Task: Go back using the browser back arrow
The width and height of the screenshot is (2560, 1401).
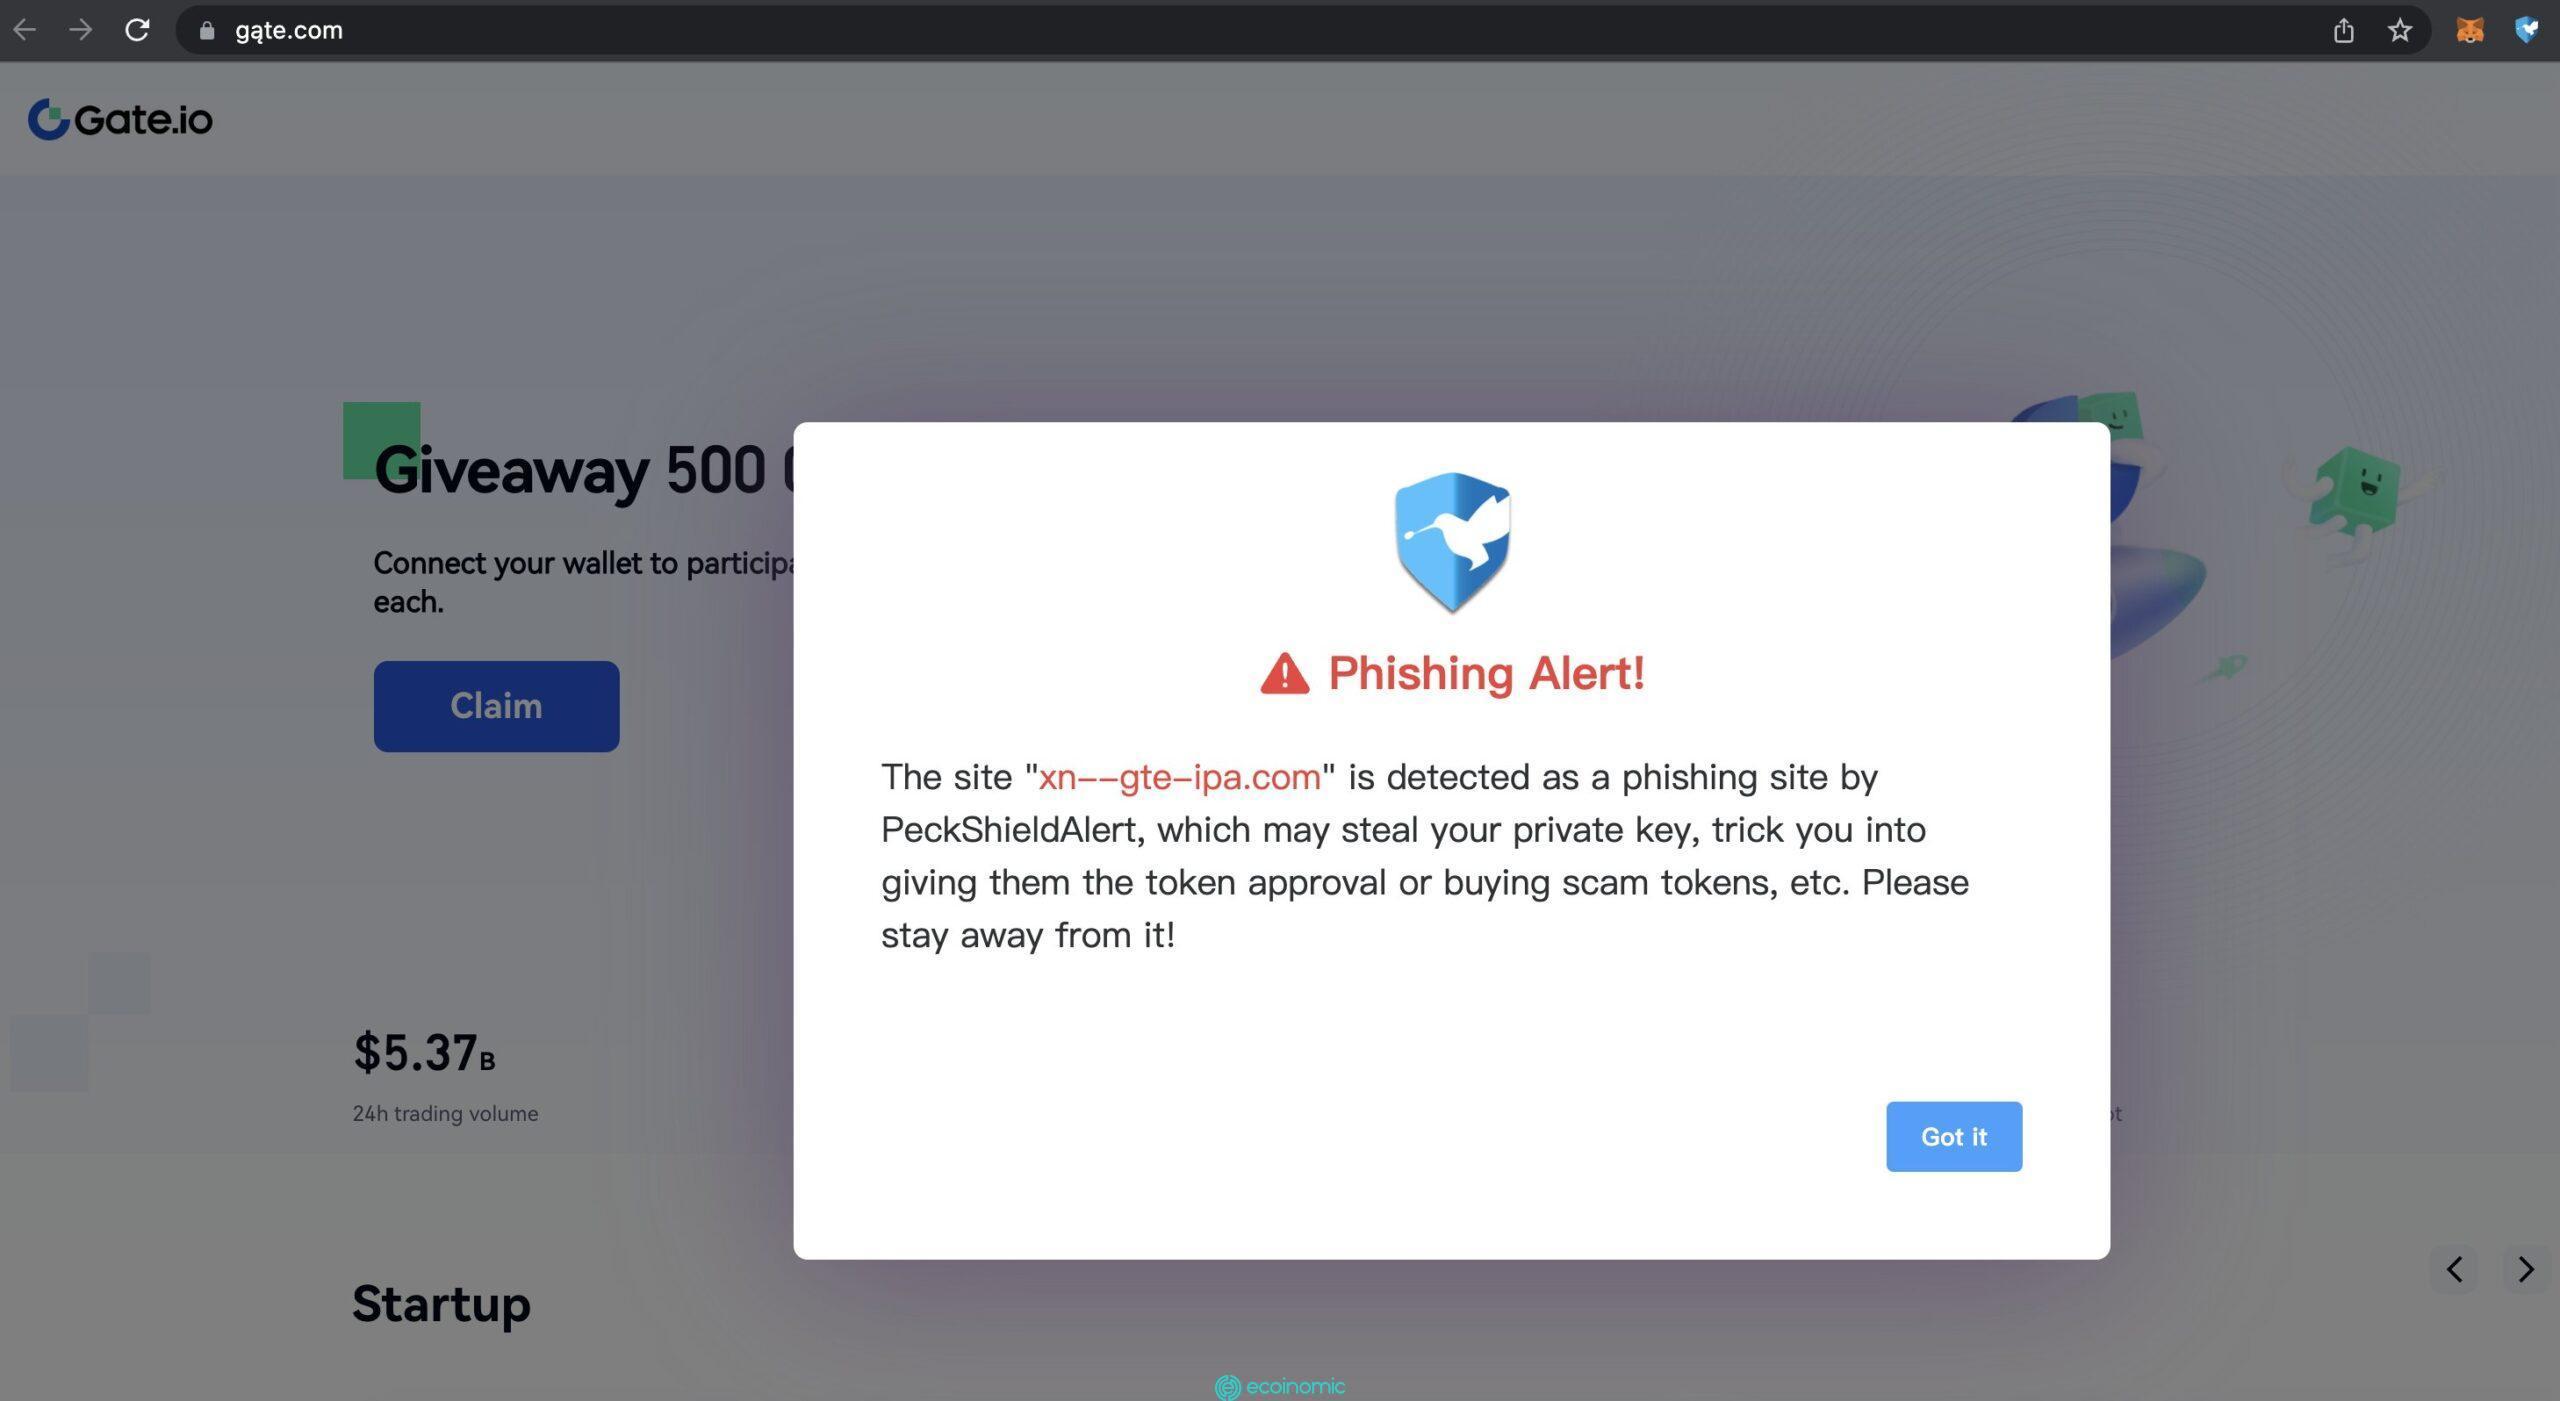Action: click(x=25, y=30)
